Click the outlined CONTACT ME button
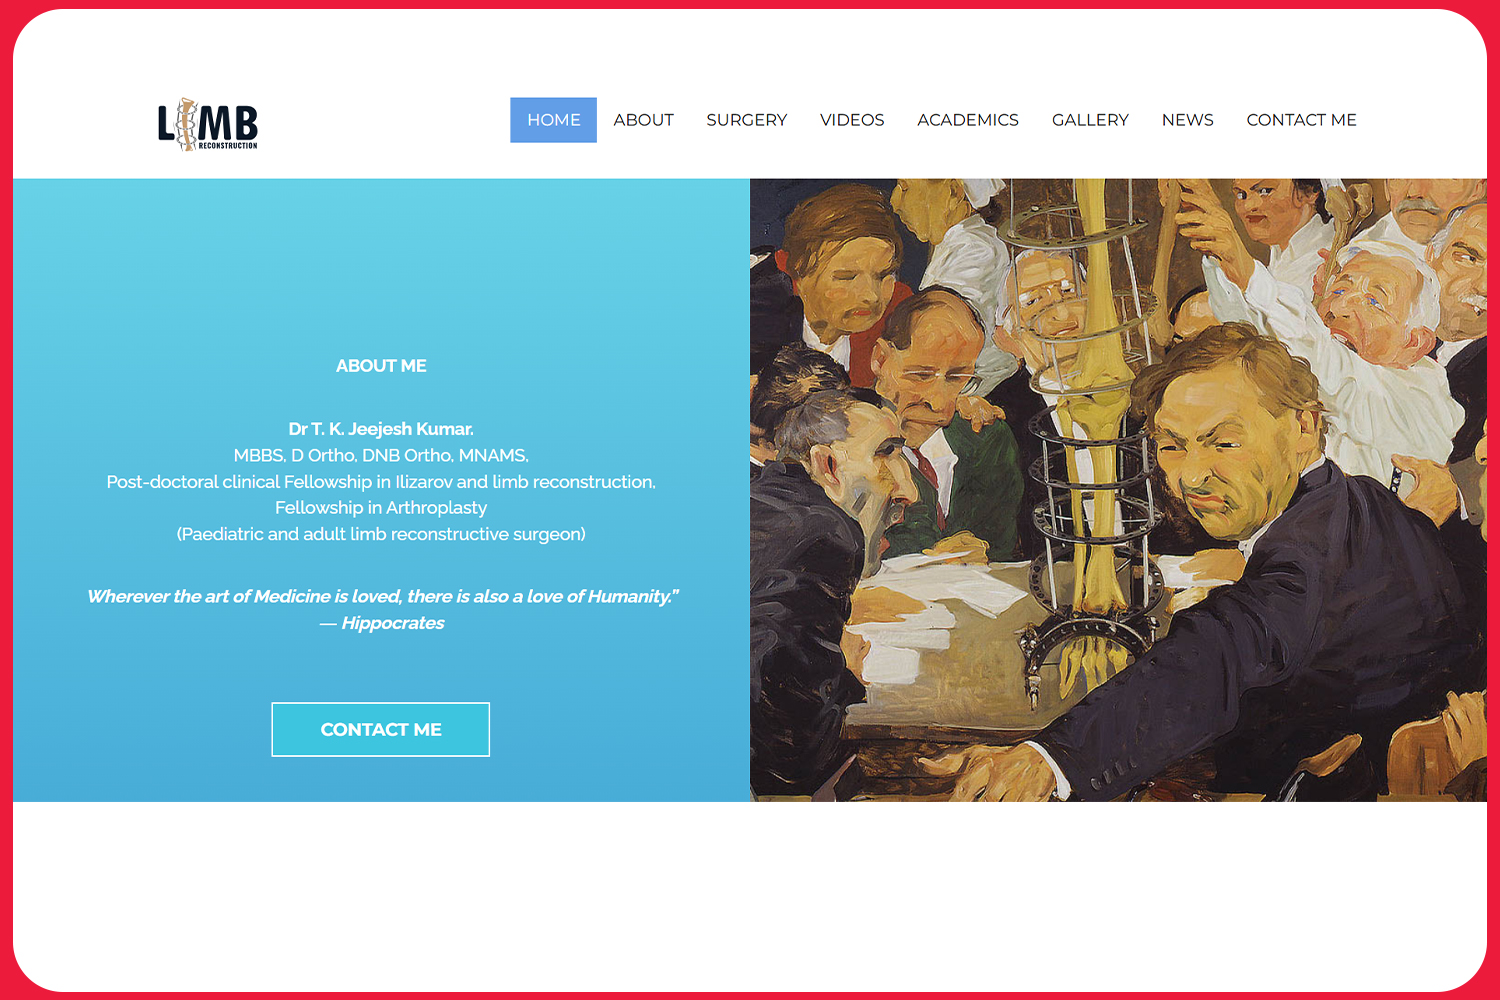Image resolution: width=1500 pixels, height=1000 pixels. pyautogui.click(x=380, y=730)
